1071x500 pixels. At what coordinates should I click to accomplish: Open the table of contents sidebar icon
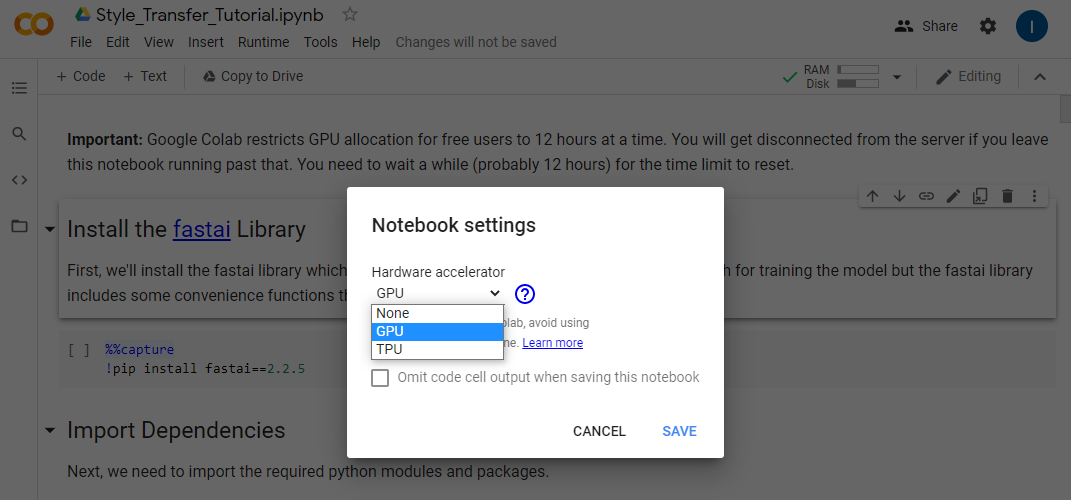coord(19,88)
